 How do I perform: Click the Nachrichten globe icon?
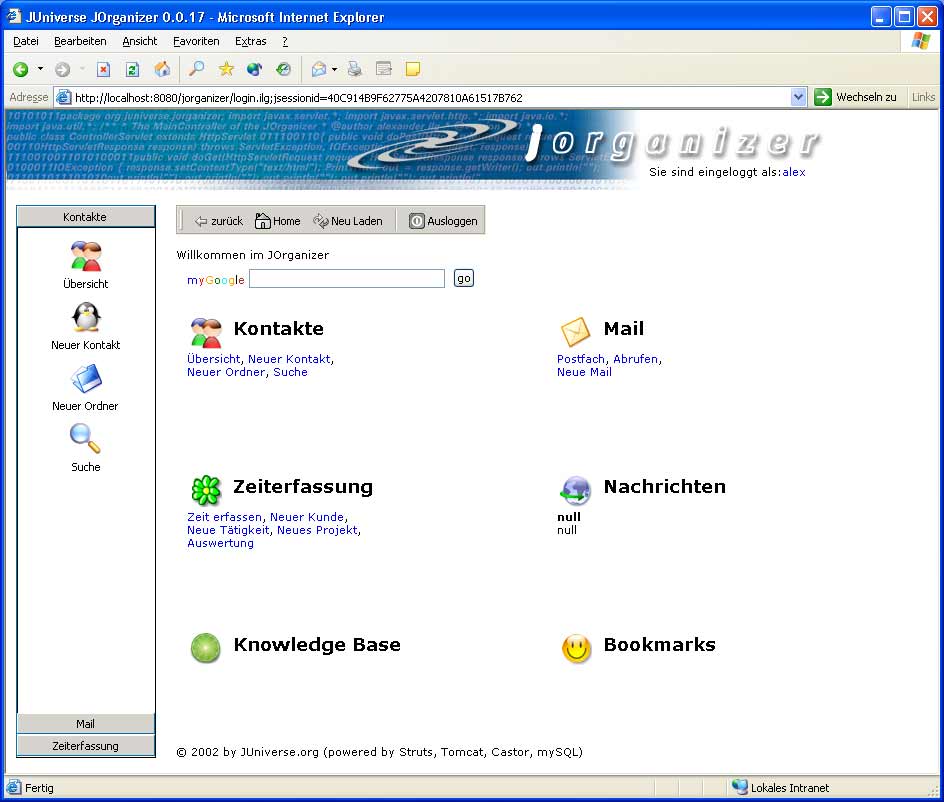[x=576, y=490]
